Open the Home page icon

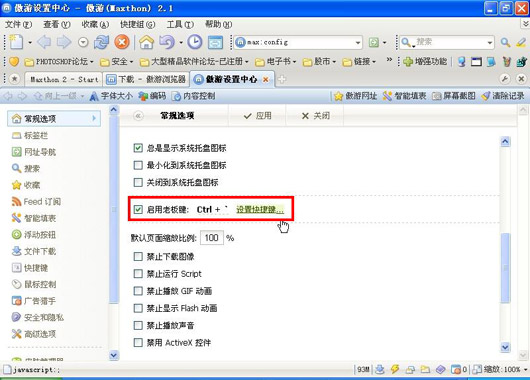click(147, 42)
